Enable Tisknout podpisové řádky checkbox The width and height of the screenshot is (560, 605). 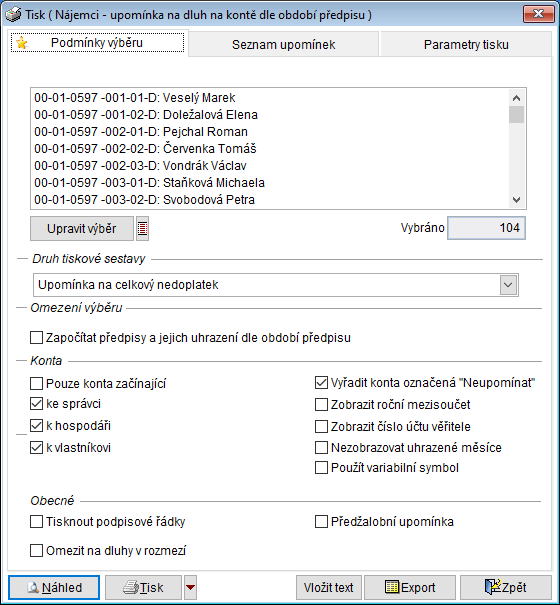[36, 522]
